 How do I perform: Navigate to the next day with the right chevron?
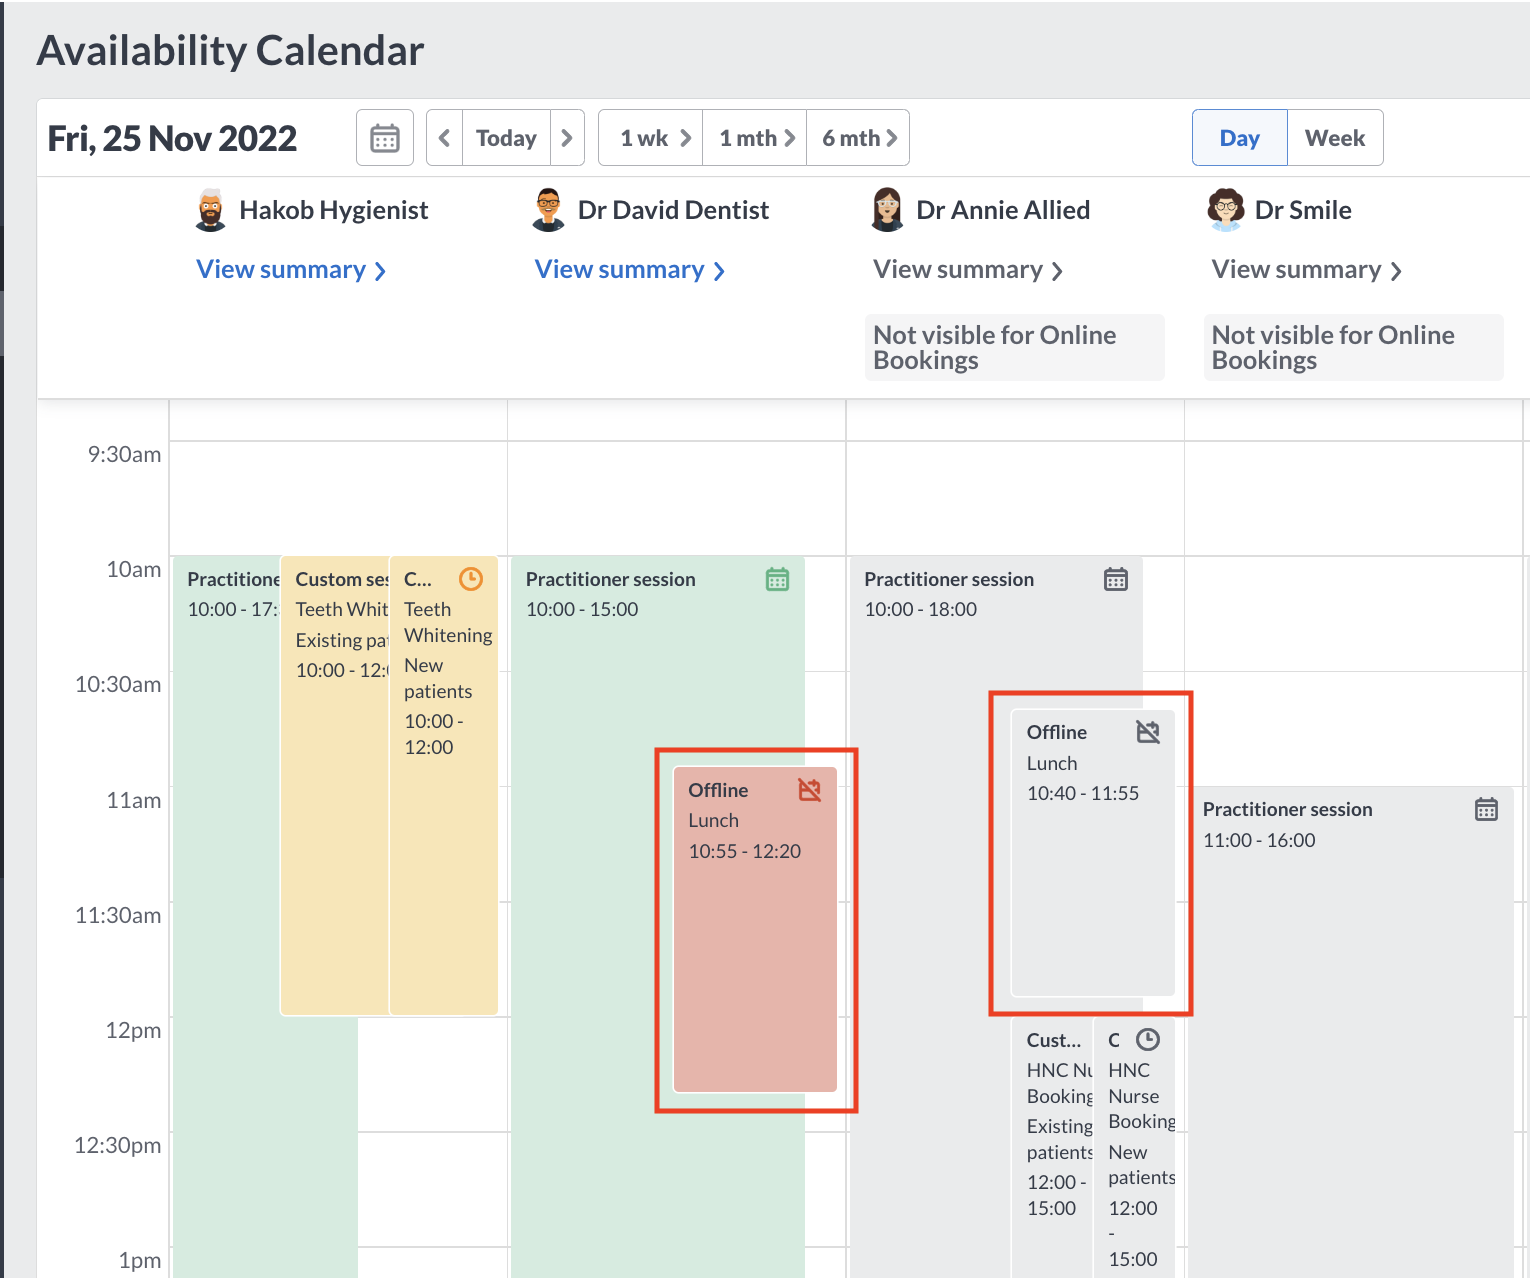coord(567,137)
